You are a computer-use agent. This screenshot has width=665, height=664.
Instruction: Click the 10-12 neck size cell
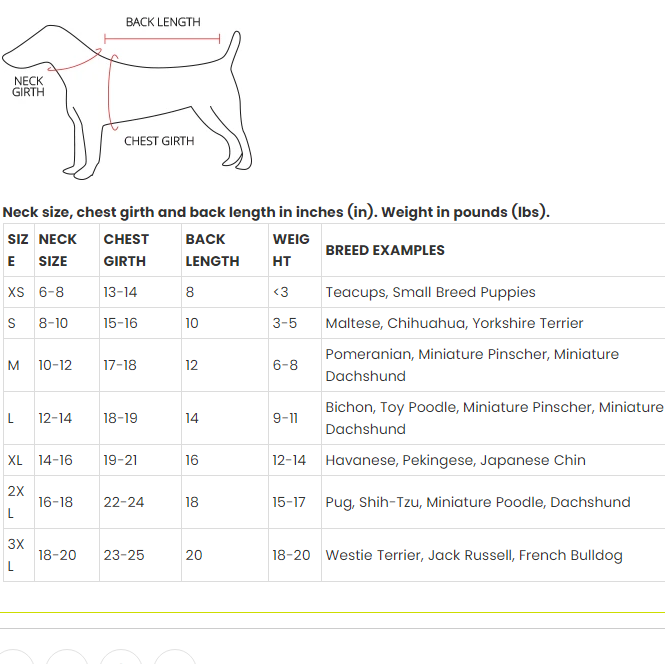pyautogui.click(x=55, y=365)
